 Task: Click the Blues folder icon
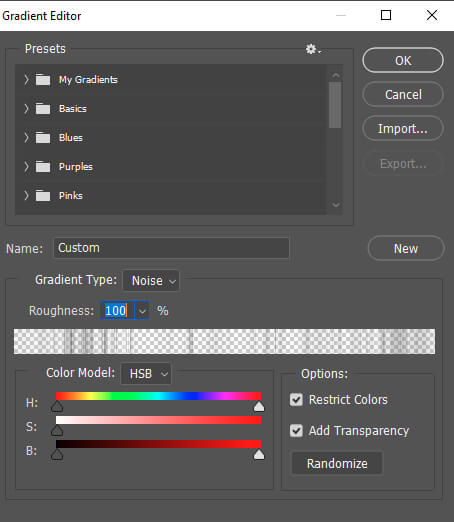43,138
